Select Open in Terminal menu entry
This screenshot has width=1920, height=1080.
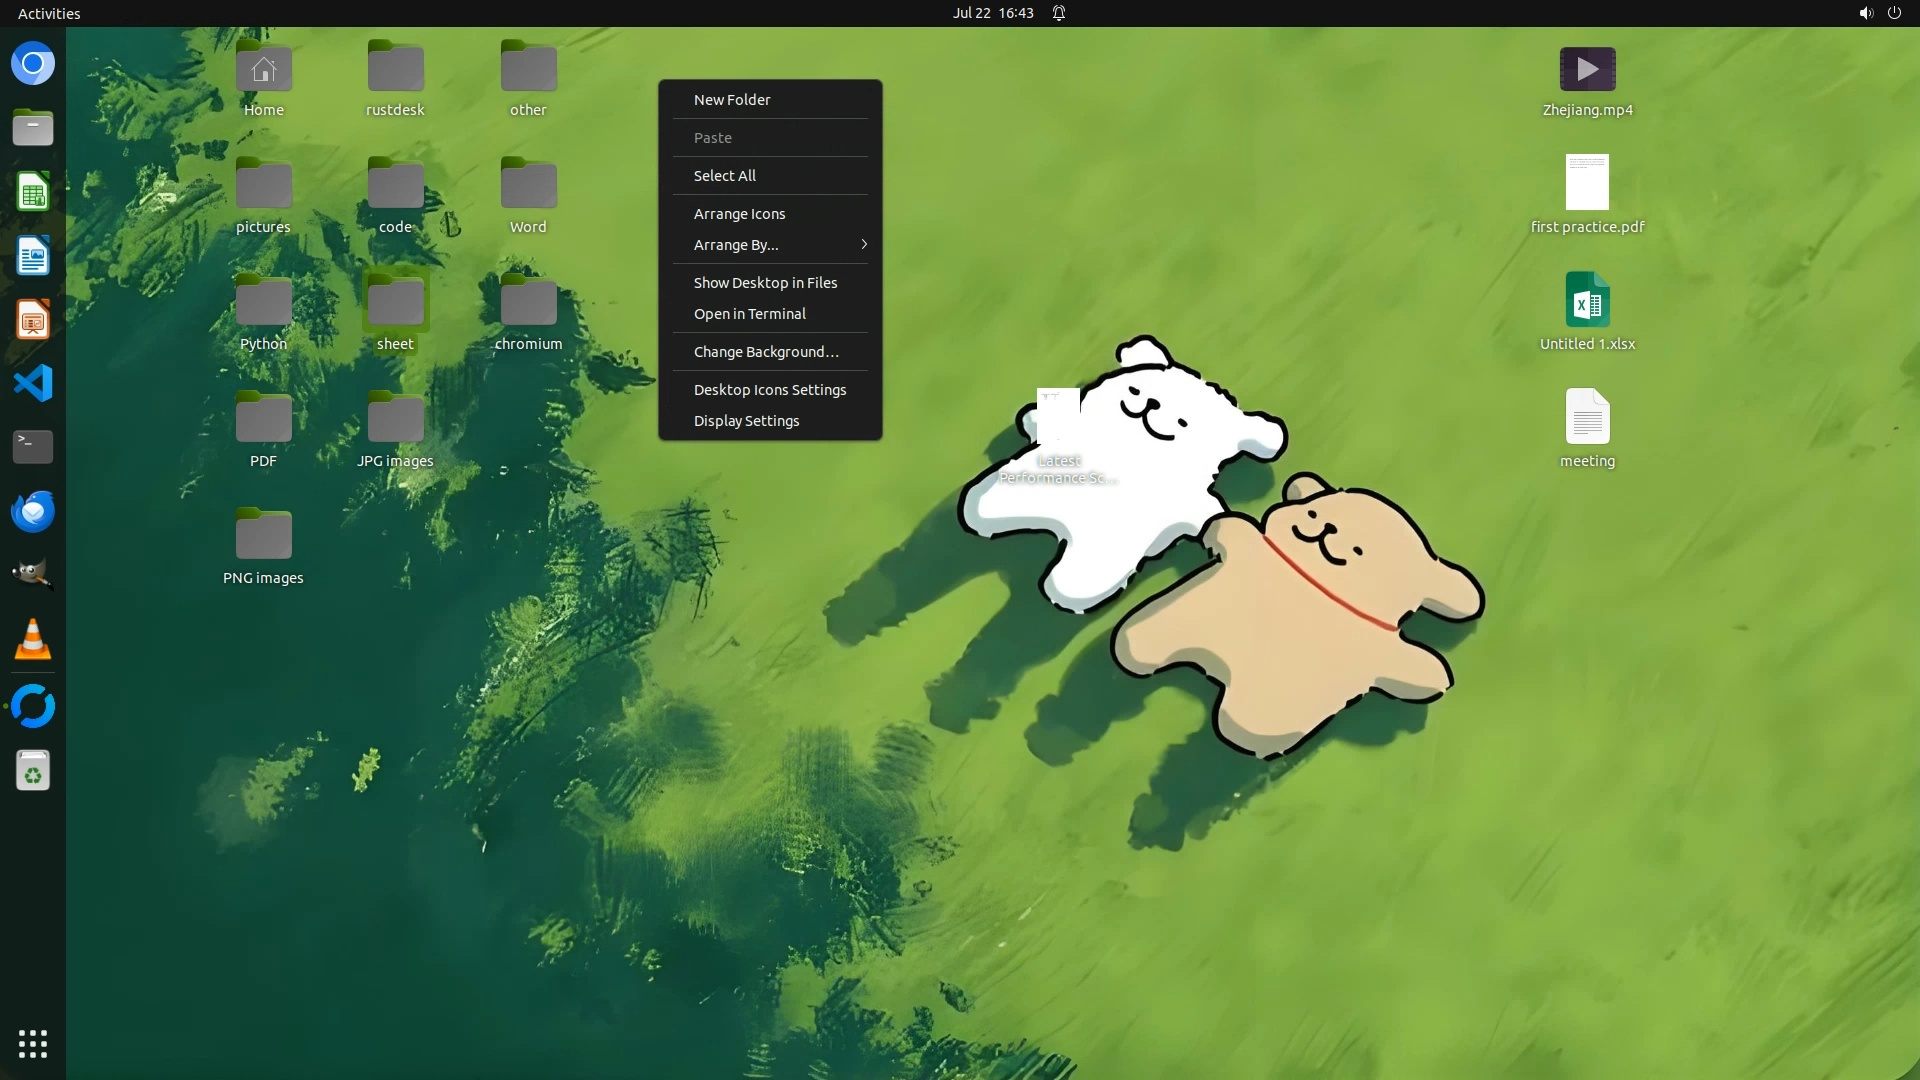pos(750,314)
